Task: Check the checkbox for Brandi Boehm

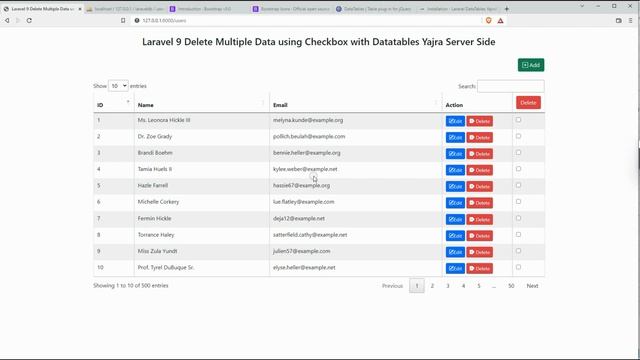Action: click(518, 153)
